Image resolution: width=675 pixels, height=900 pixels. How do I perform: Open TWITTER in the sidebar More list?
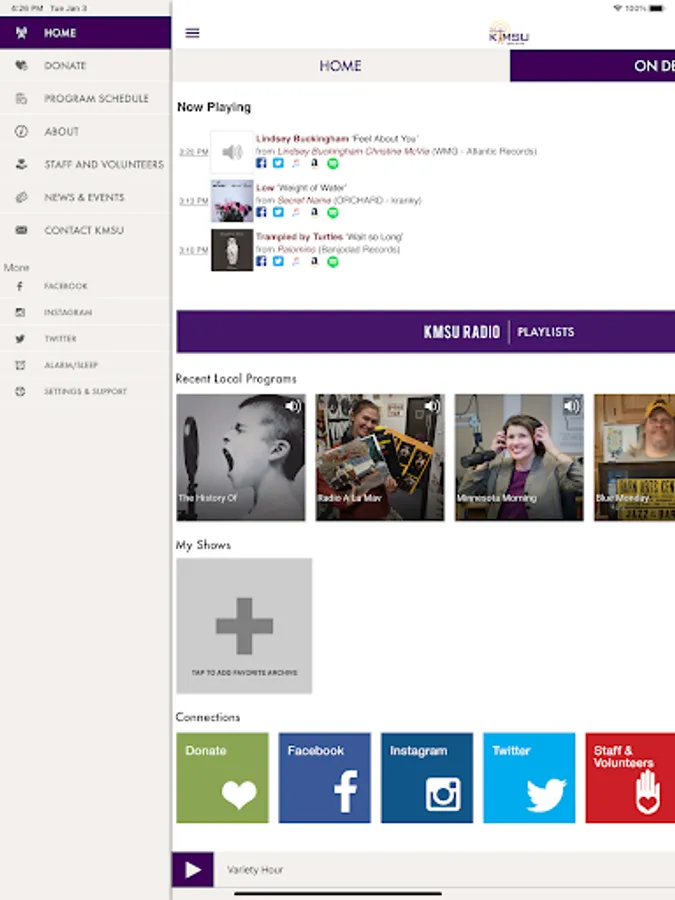coord(85,339)
